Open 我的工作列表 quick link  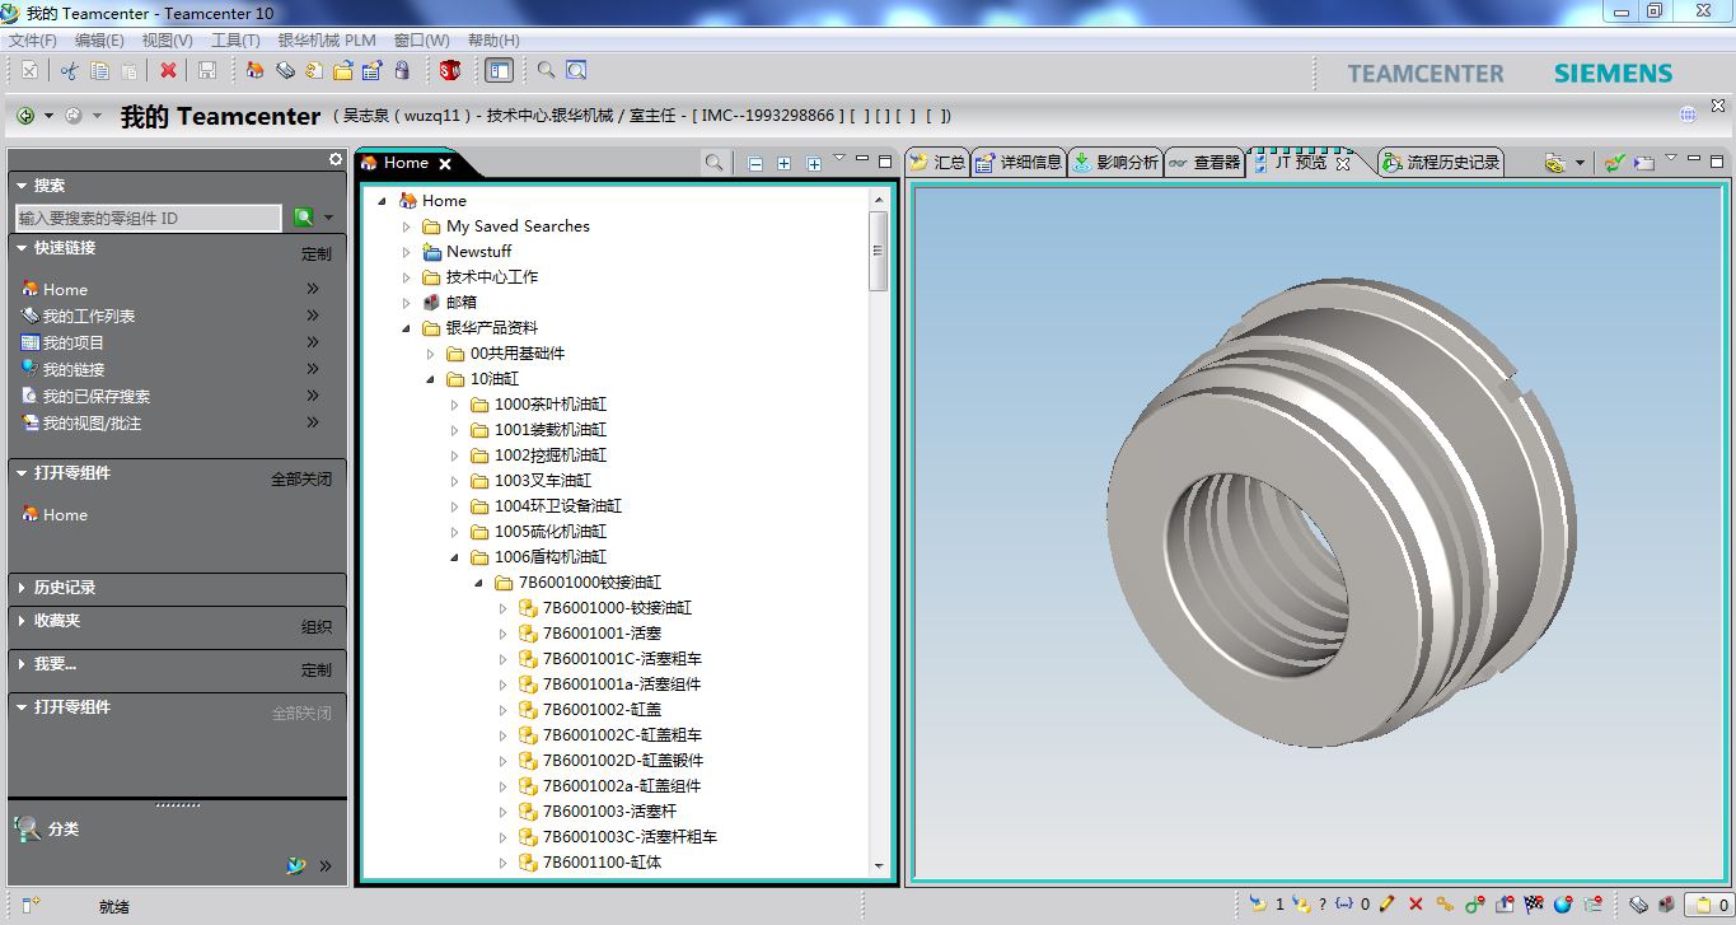tap(88, 316)
